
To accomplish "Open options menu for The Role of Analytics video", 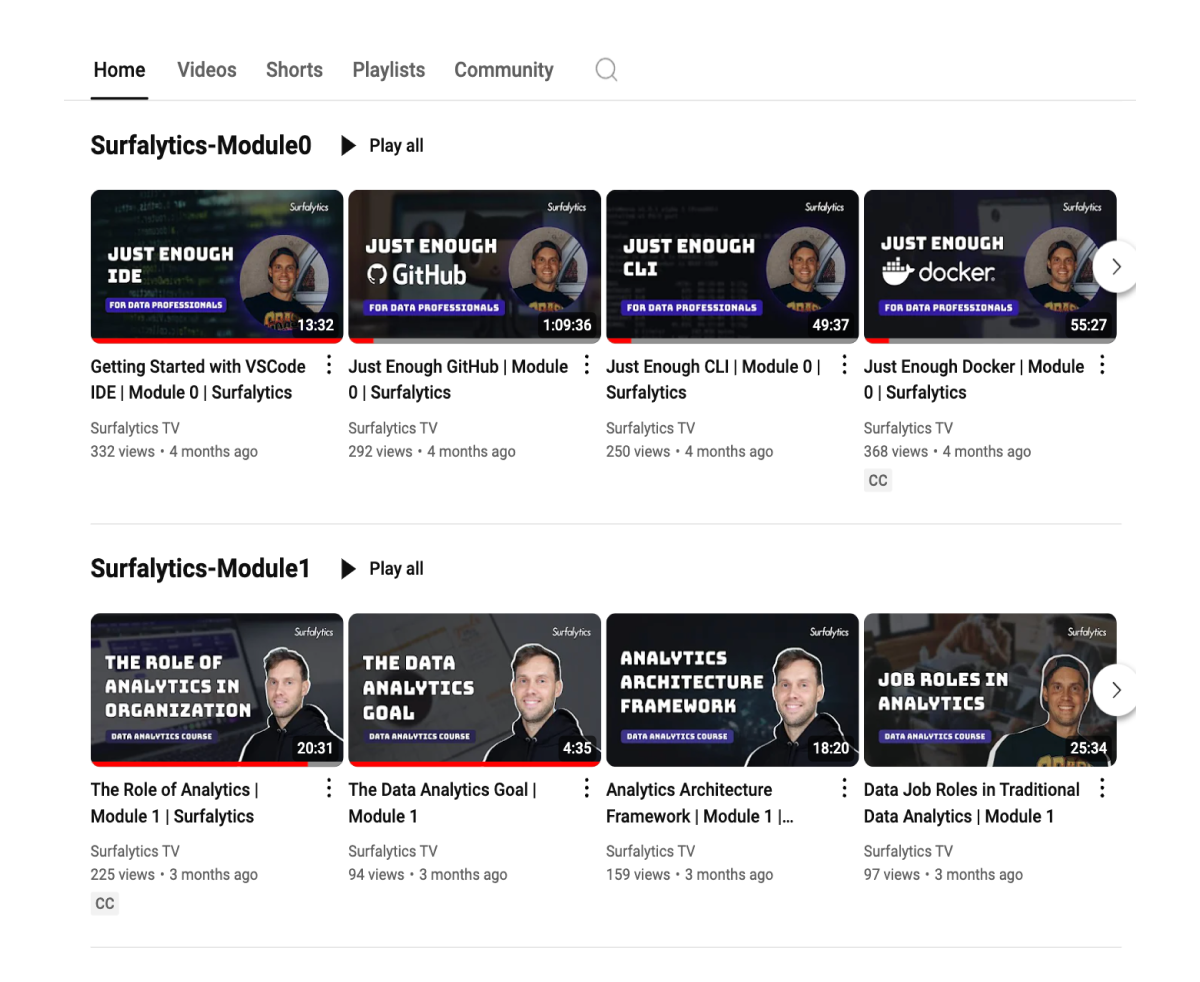I will (329, 789).
